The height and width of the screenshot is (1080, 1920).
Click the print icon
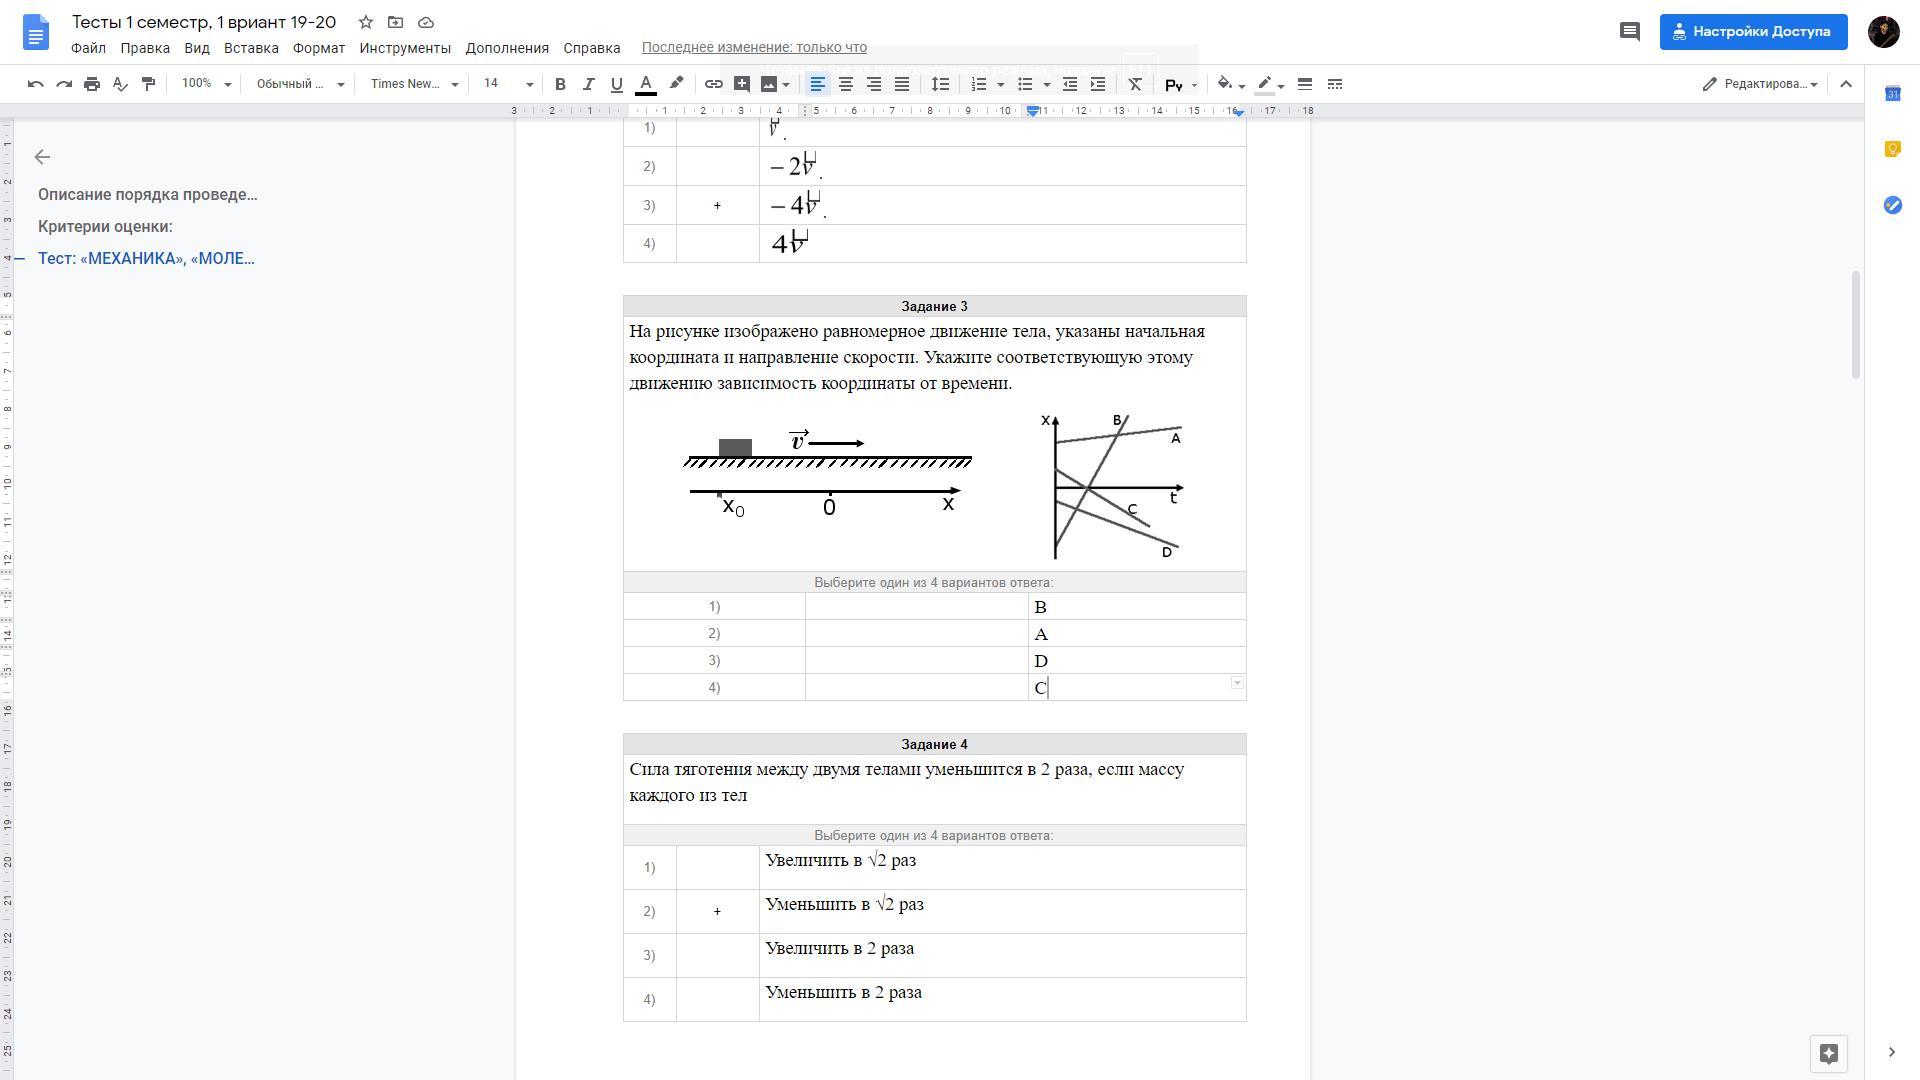pos(92,84)
